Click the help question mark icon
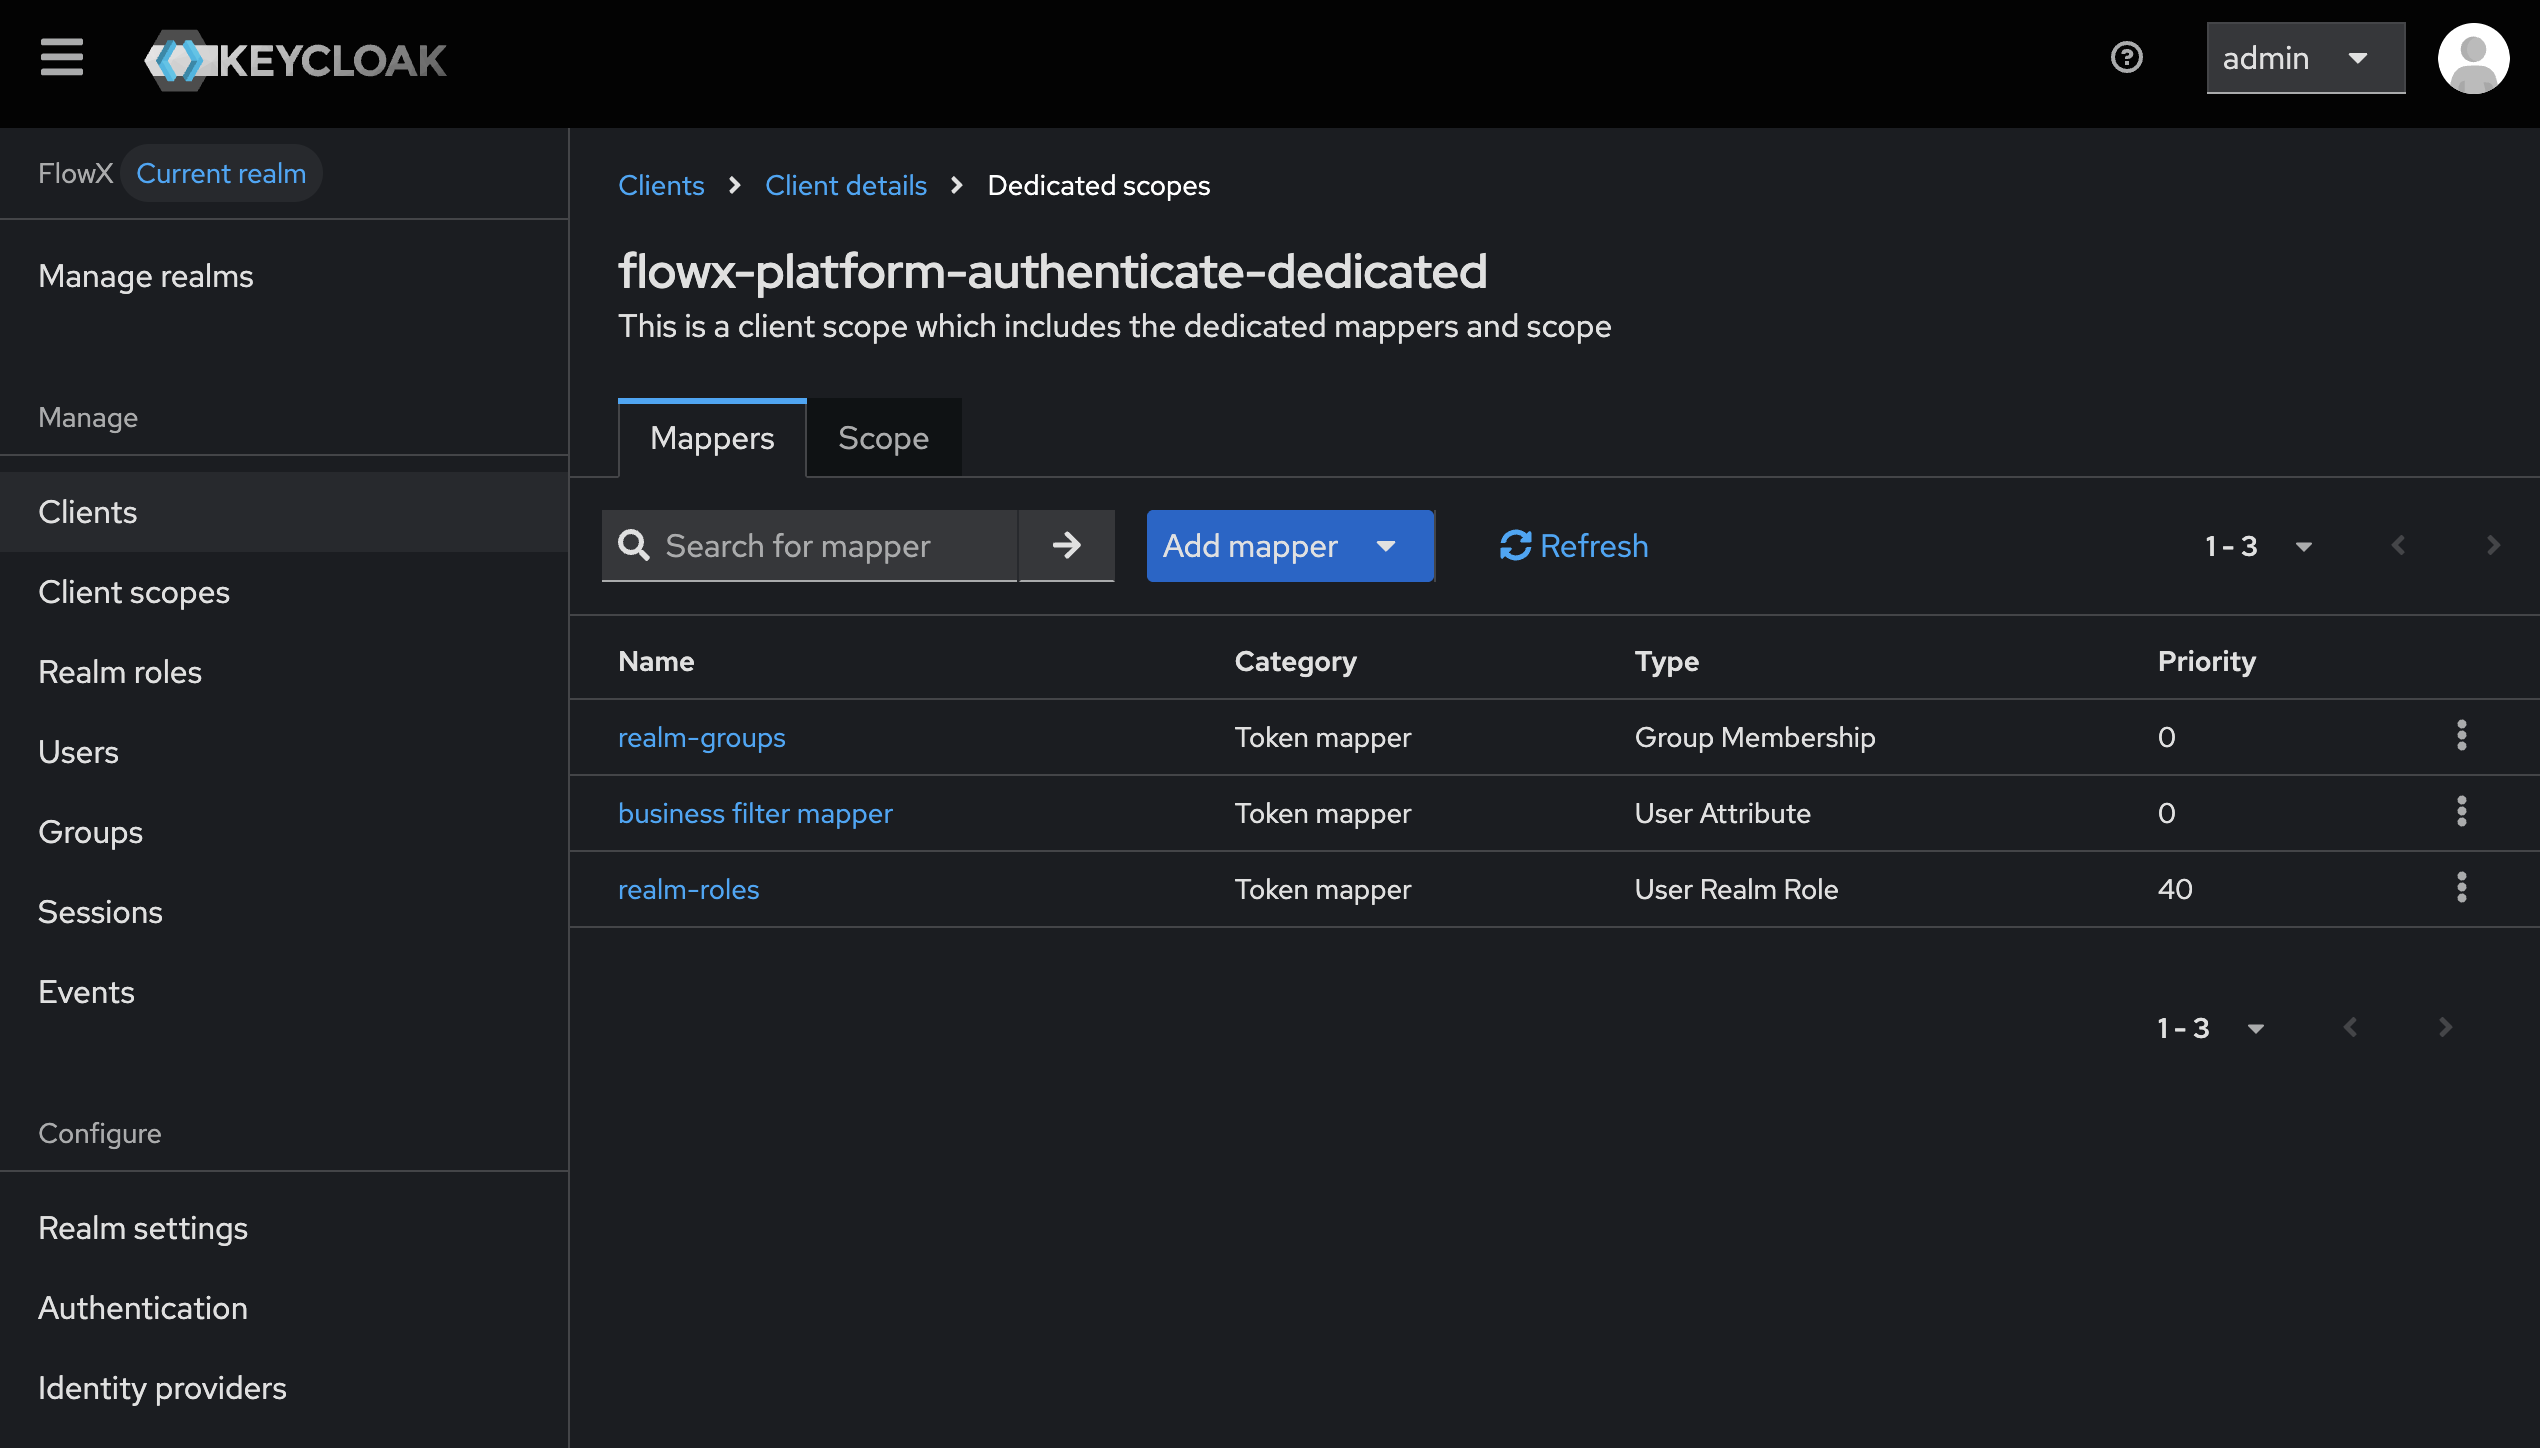Image resolution: width=2540 pixels, height=1448 pixels. tap(2126, 58)
